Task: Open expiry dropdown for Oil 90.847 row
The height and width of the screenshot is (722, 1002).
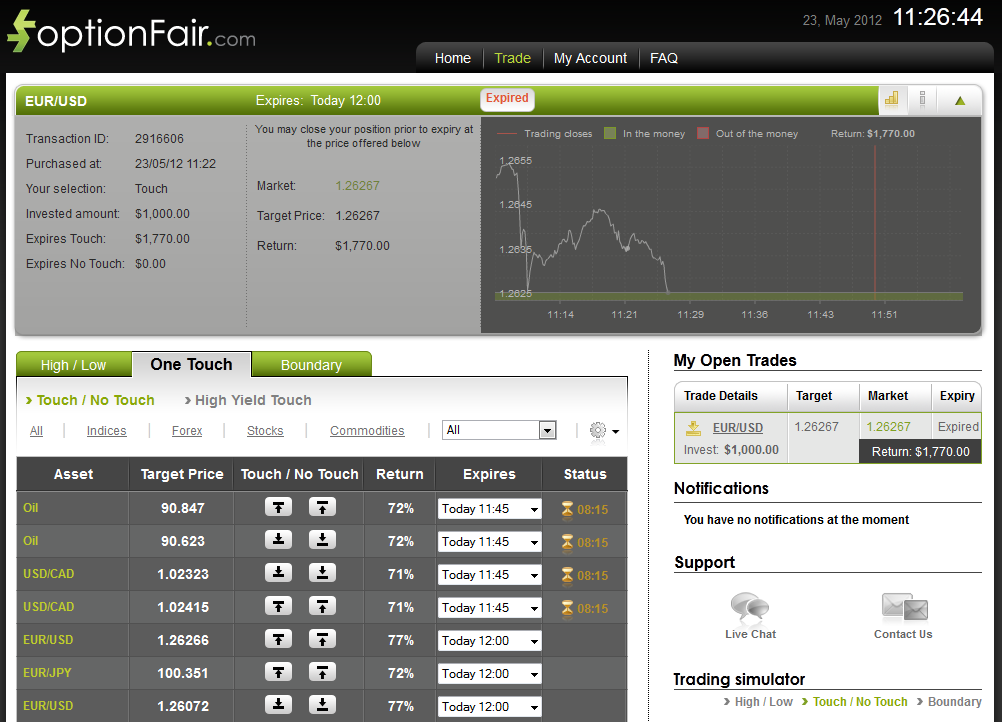Action: click(488, 508)
